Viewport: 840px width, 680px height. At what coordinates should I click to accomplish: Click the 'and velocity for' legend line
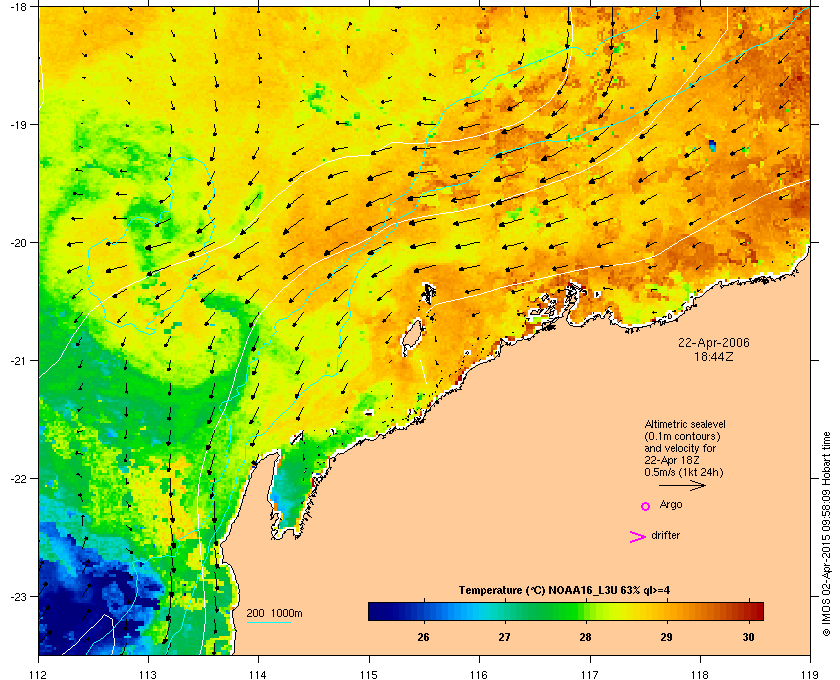pos(680,448)
